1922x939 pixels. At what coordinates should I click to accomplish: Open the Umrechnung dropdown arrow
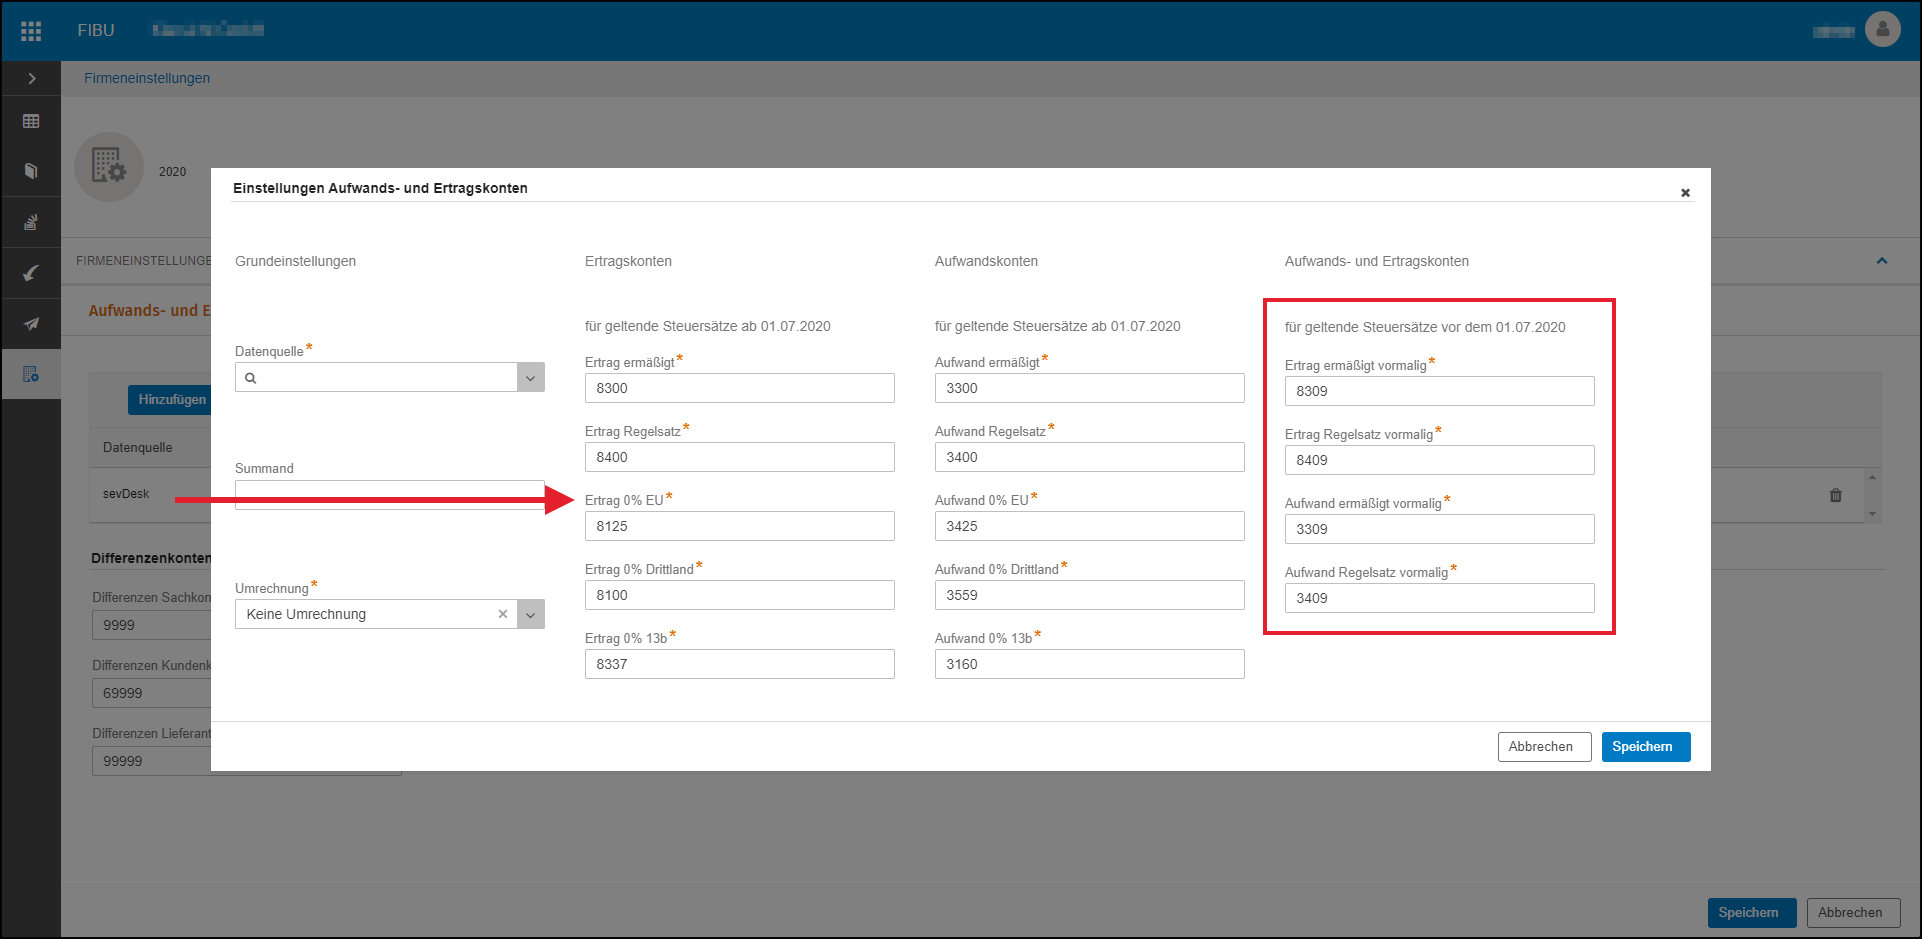point(531,614)
